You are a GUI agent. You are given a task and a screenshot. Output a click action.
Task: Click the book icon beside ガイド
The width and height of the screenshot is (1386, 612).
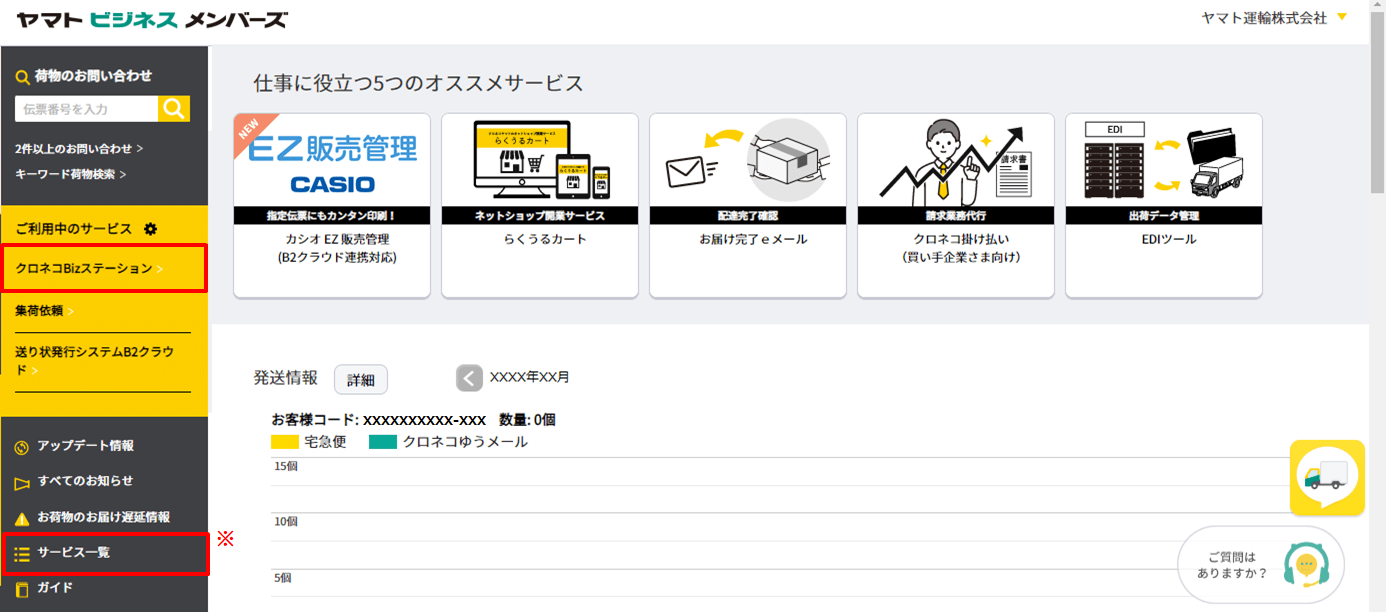coord(22,589)
